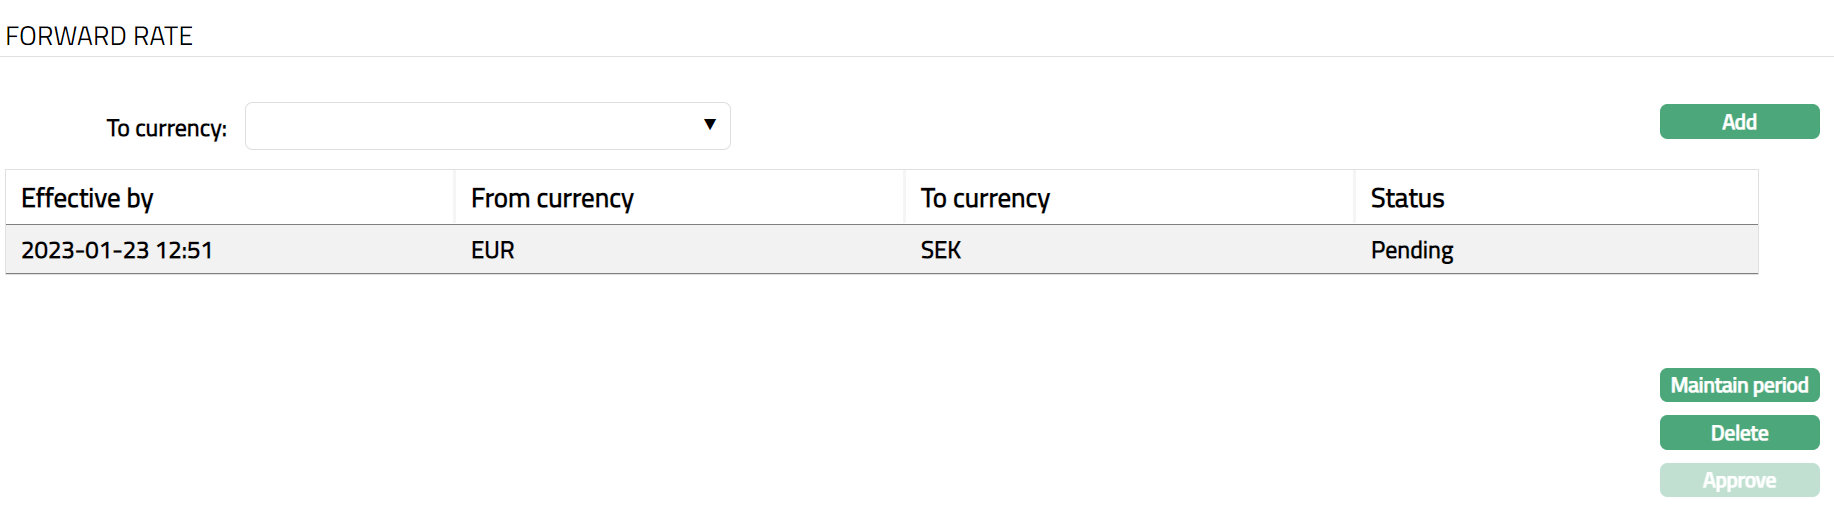Click the To currency filter label

167,128
